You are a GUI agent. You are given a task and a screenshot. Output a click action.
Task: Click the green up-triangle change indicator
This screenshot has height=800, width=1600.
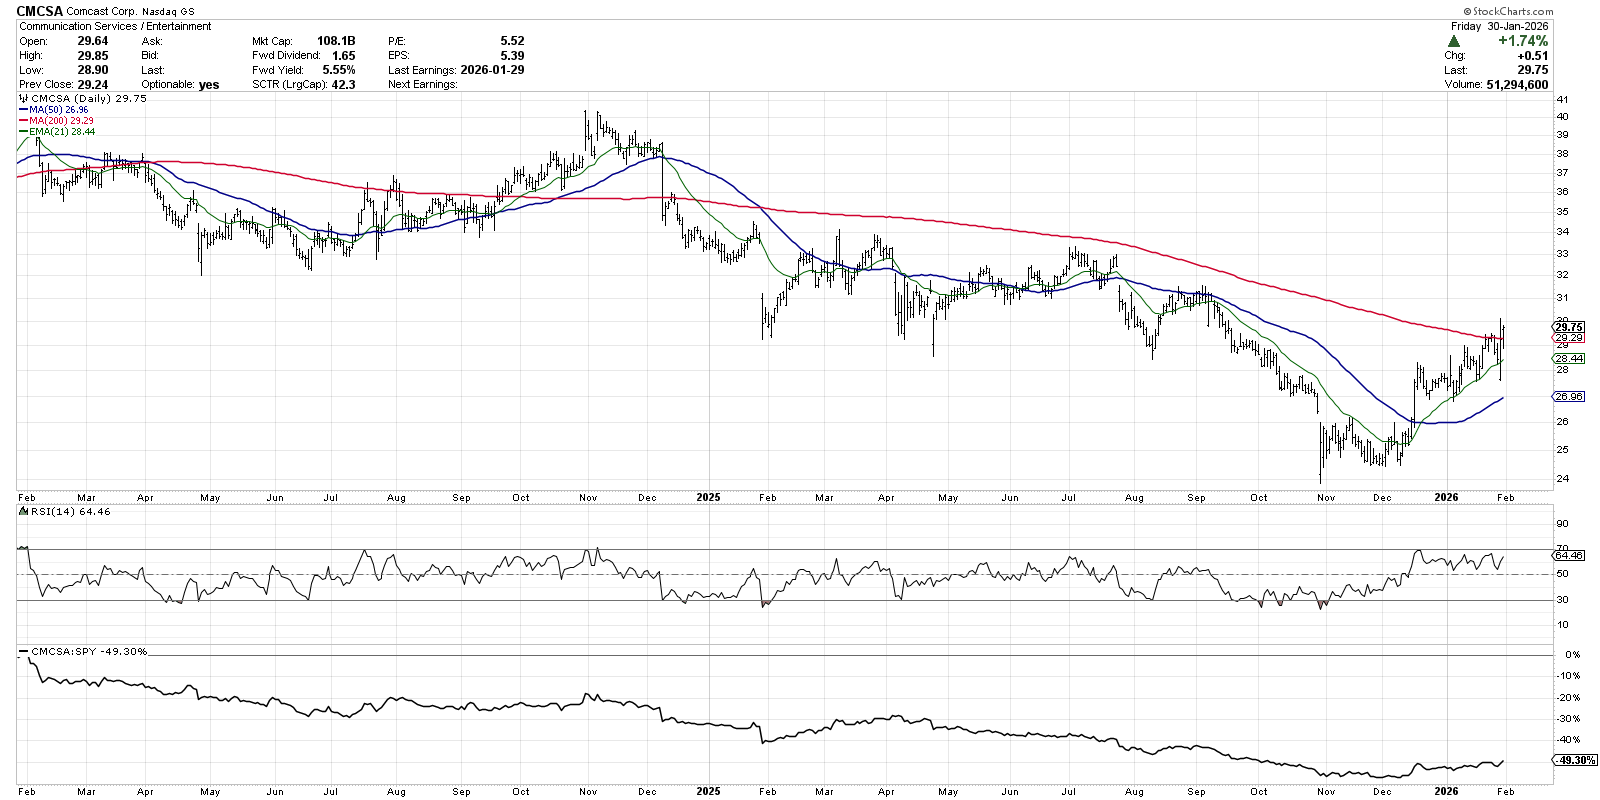click(1453, 41)
